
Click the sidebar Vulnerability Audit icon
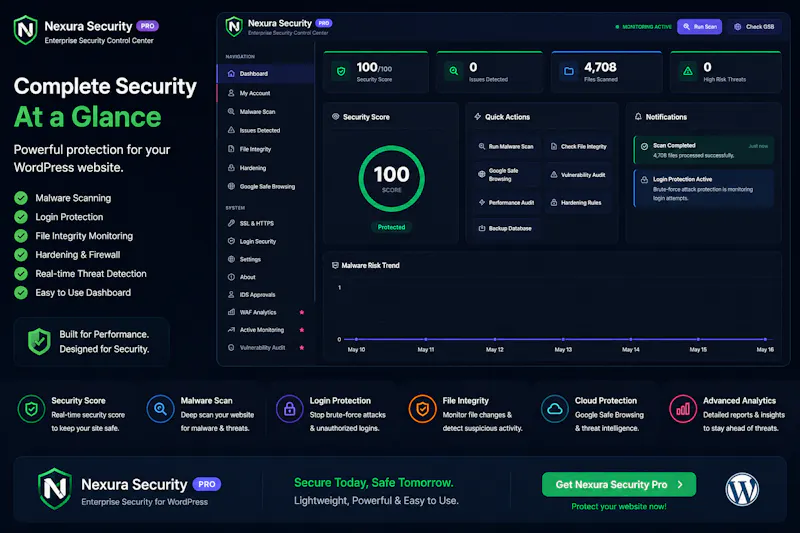[x=231, y=347]
